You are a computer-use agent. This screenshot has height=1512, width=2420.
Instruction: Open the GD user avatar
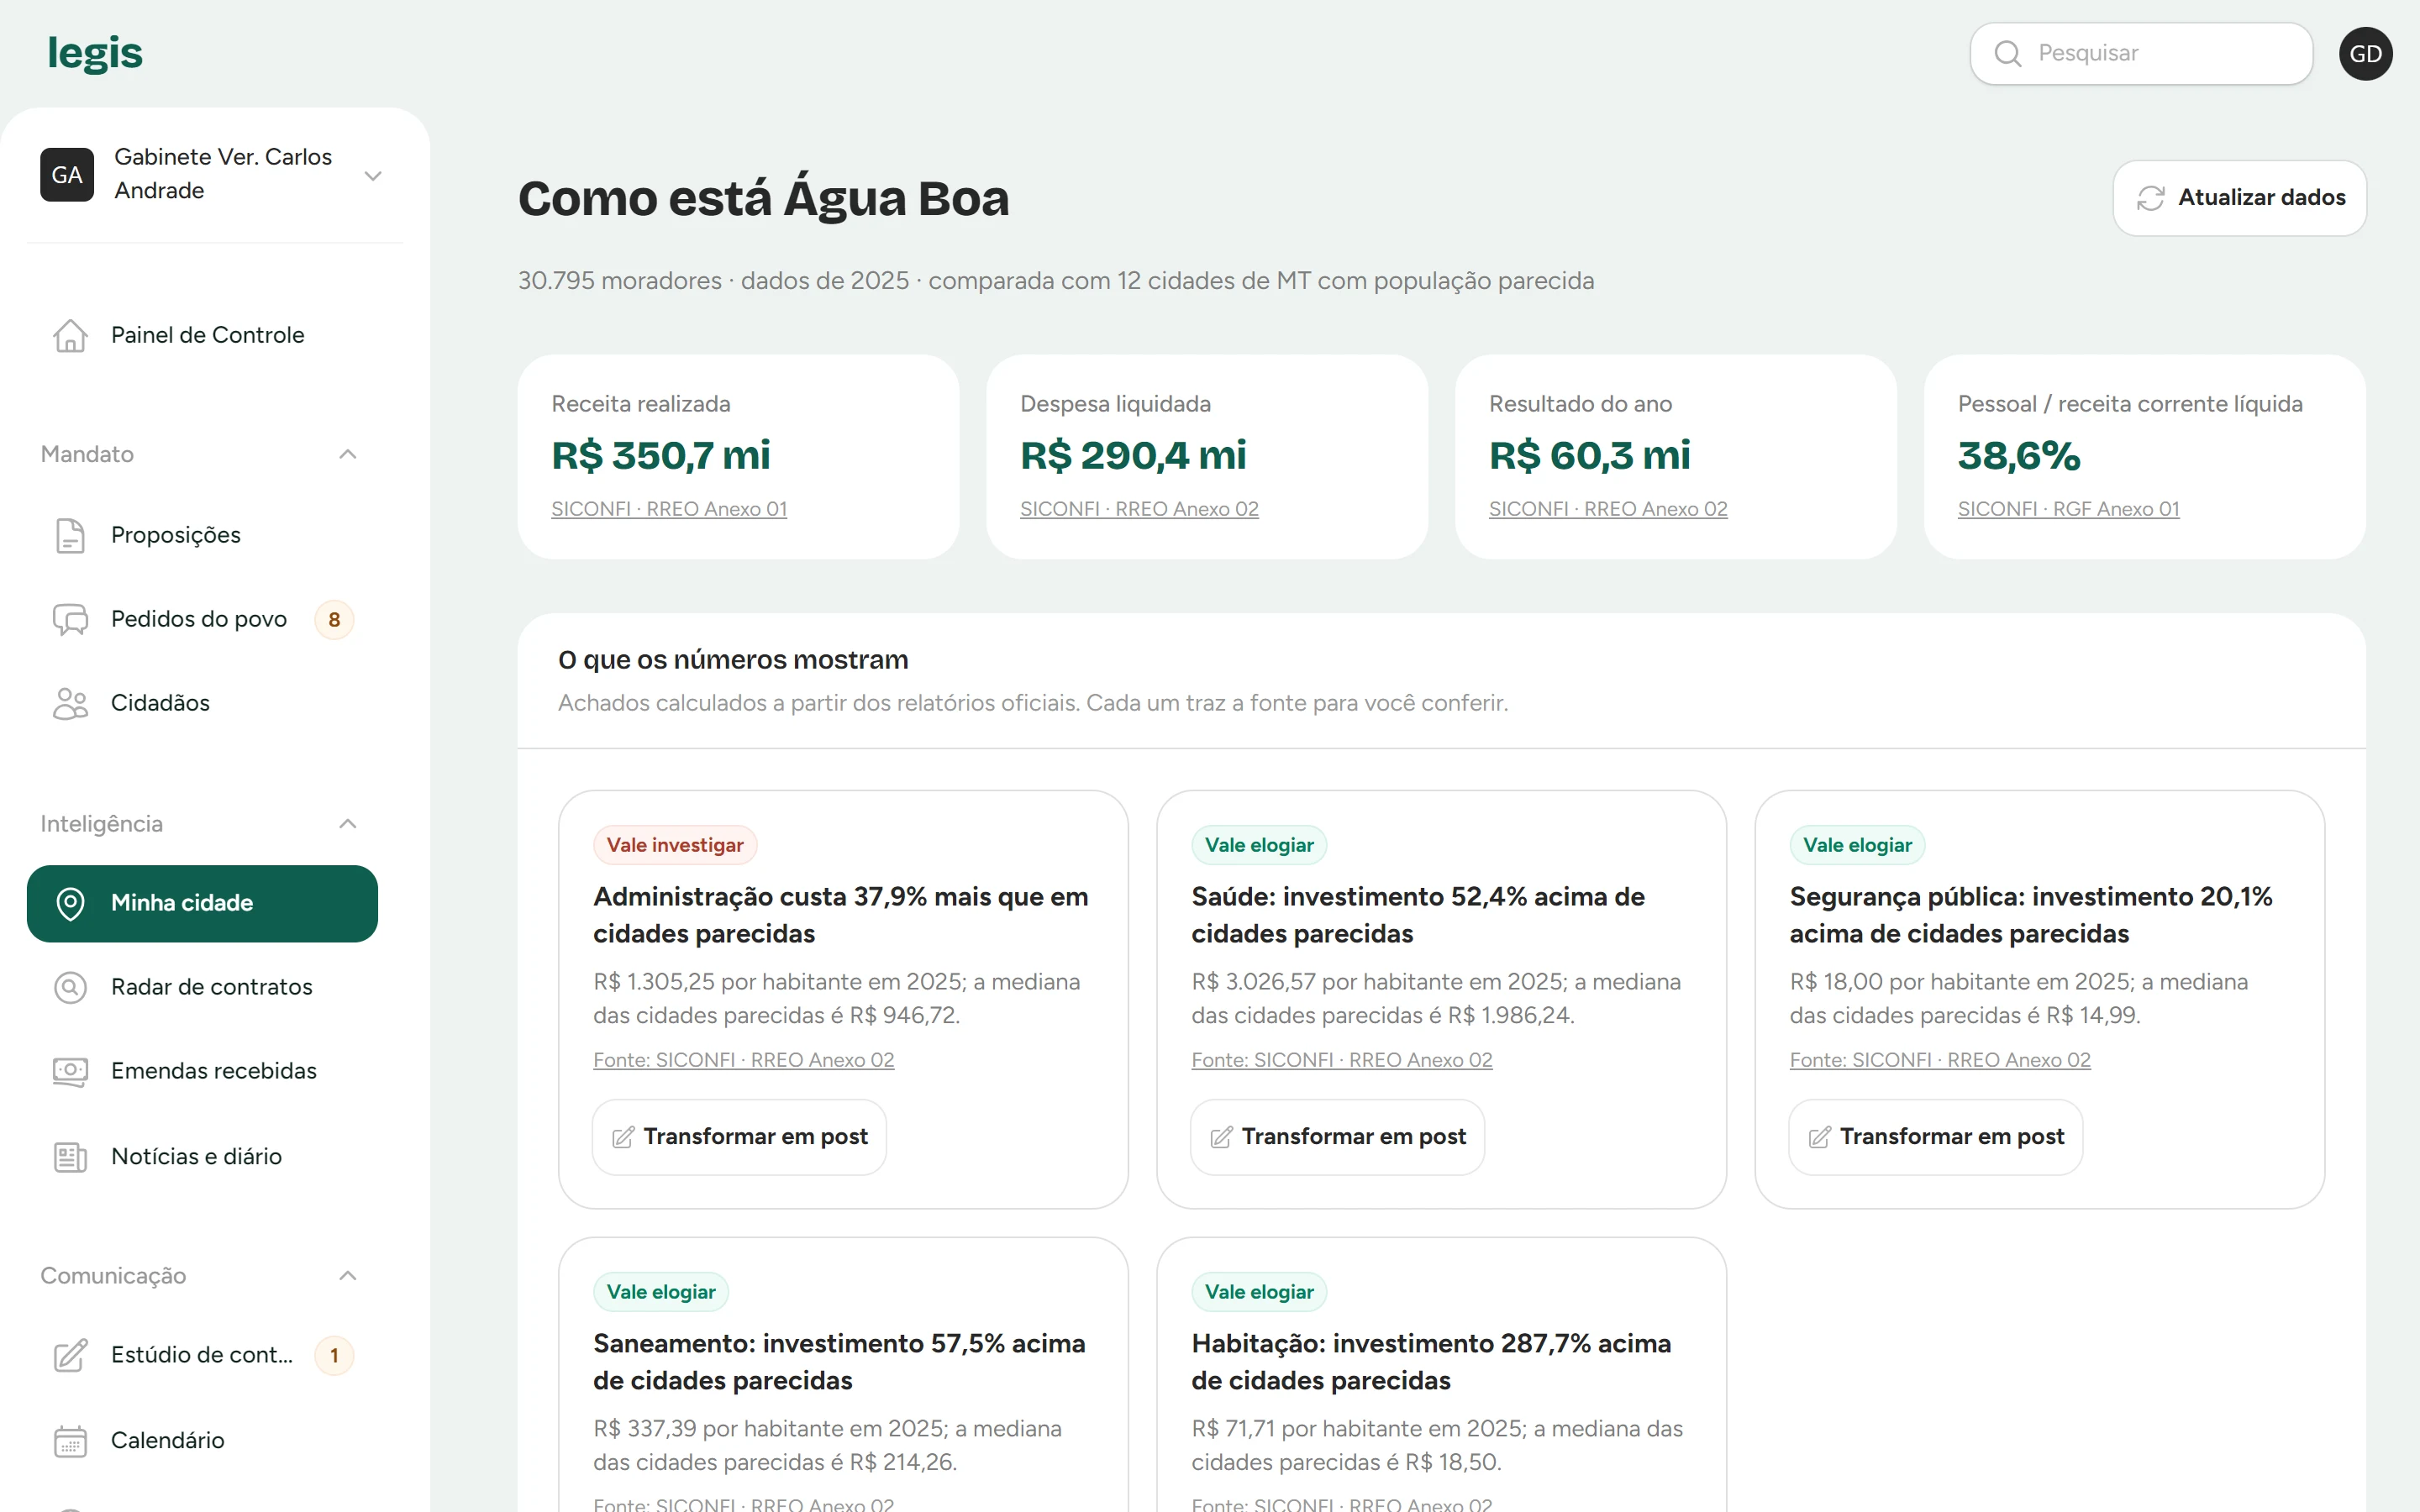click(x=2365, y=54)
